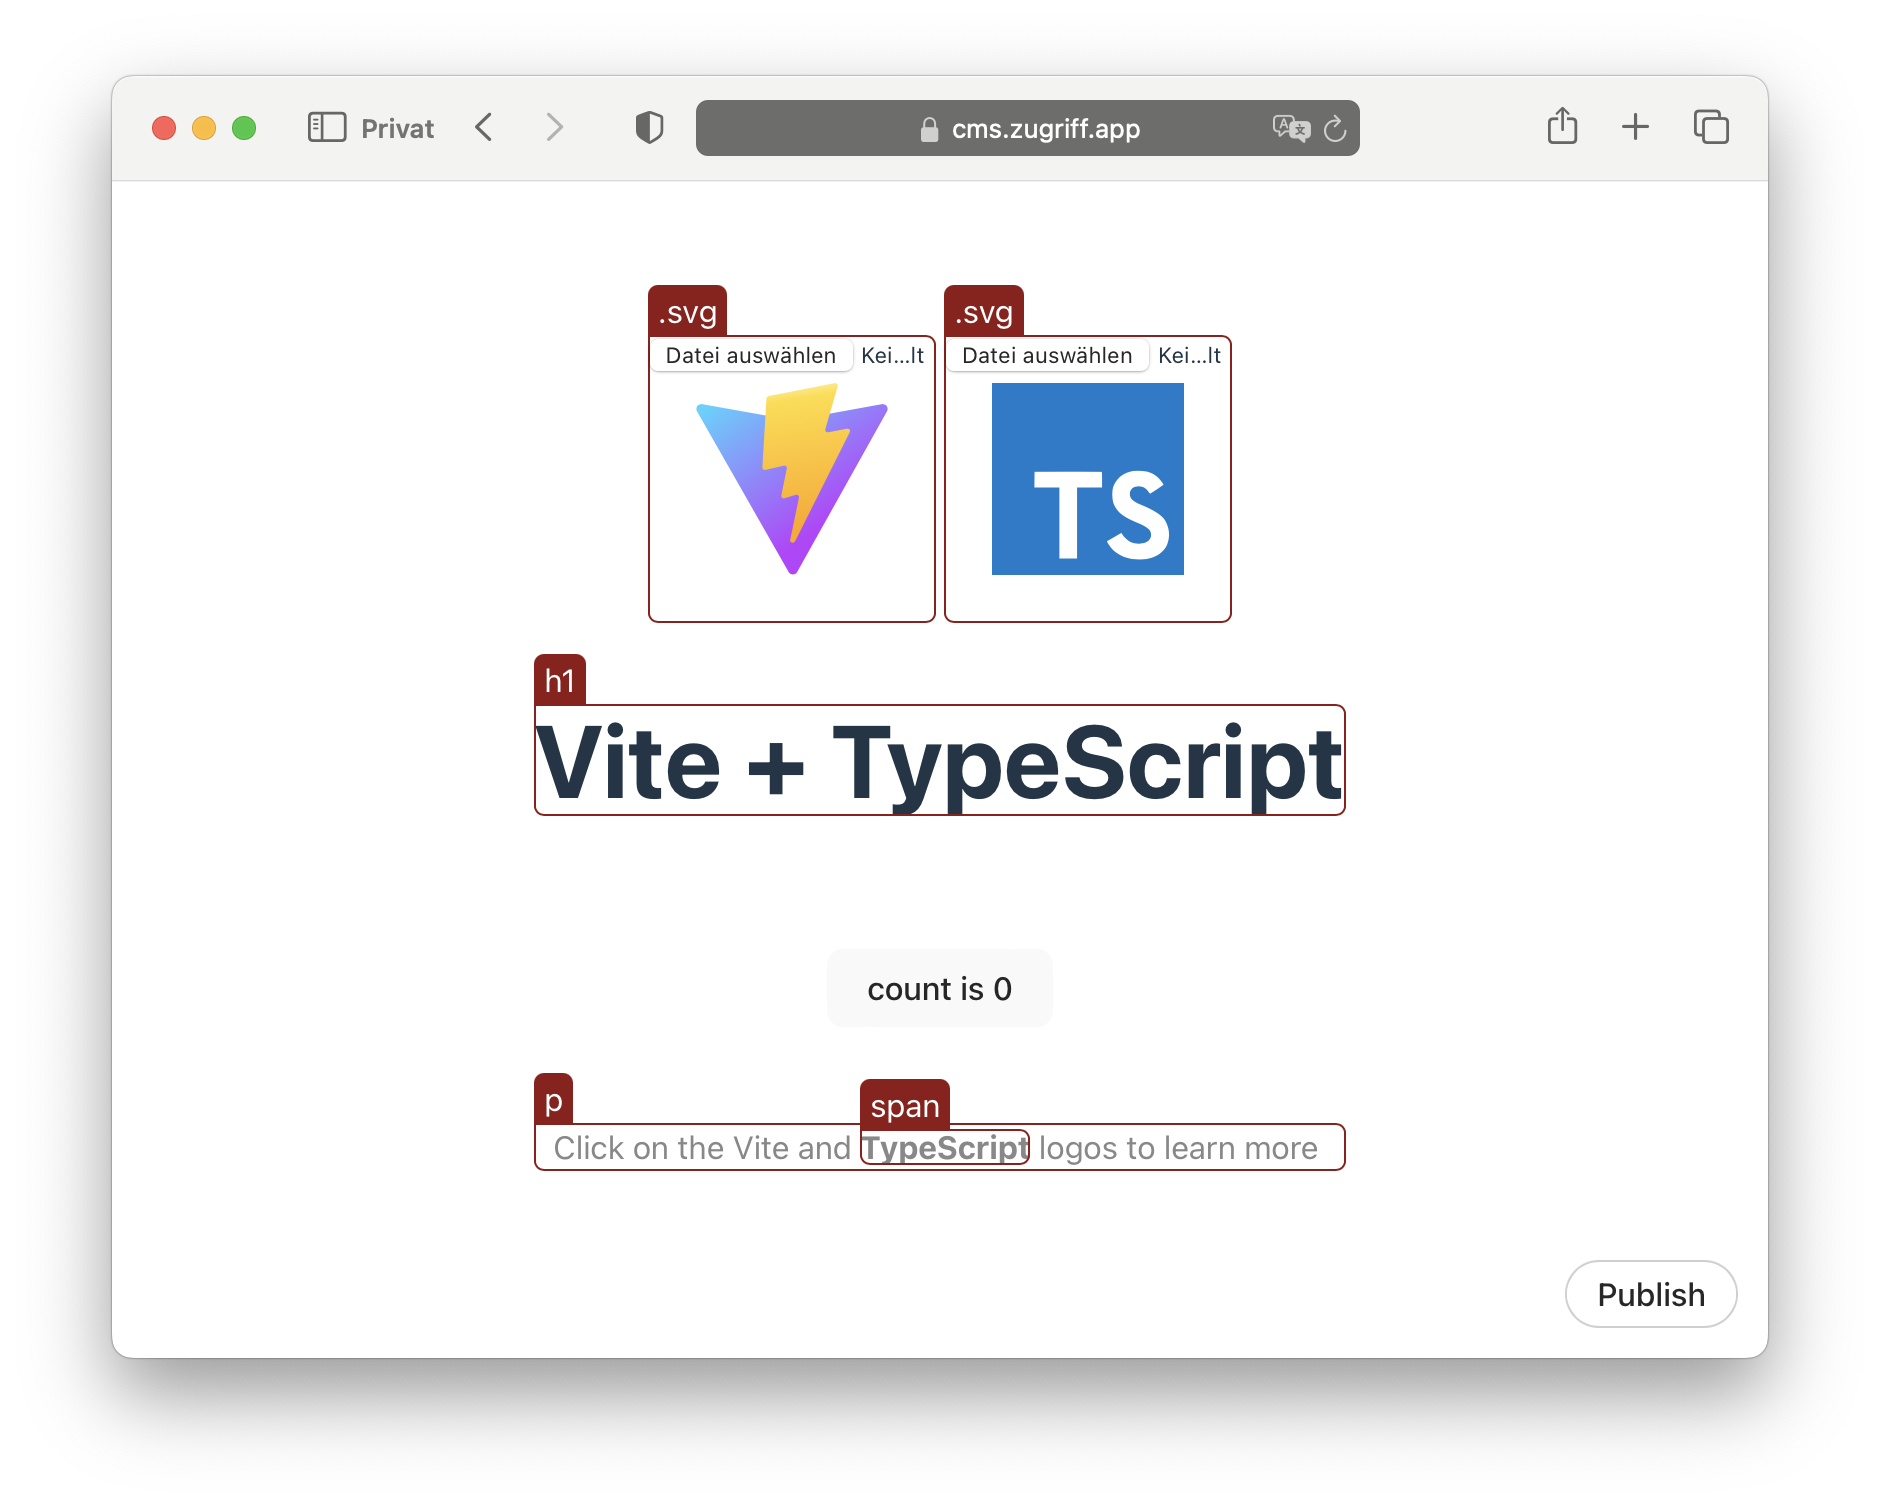Go back with the left arrow

pos(484,128)
